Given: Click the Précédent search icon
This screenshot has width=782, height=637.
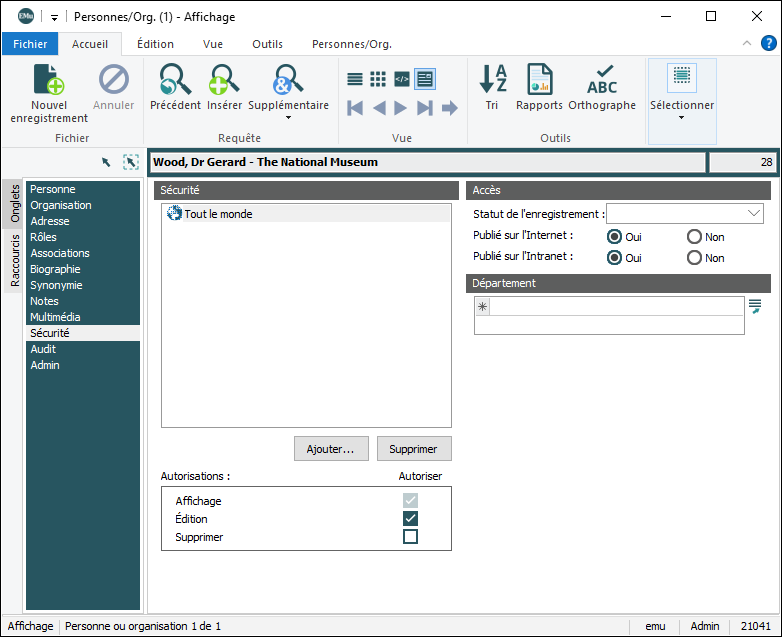Looking at the screenshot, I should pos(175,80).
